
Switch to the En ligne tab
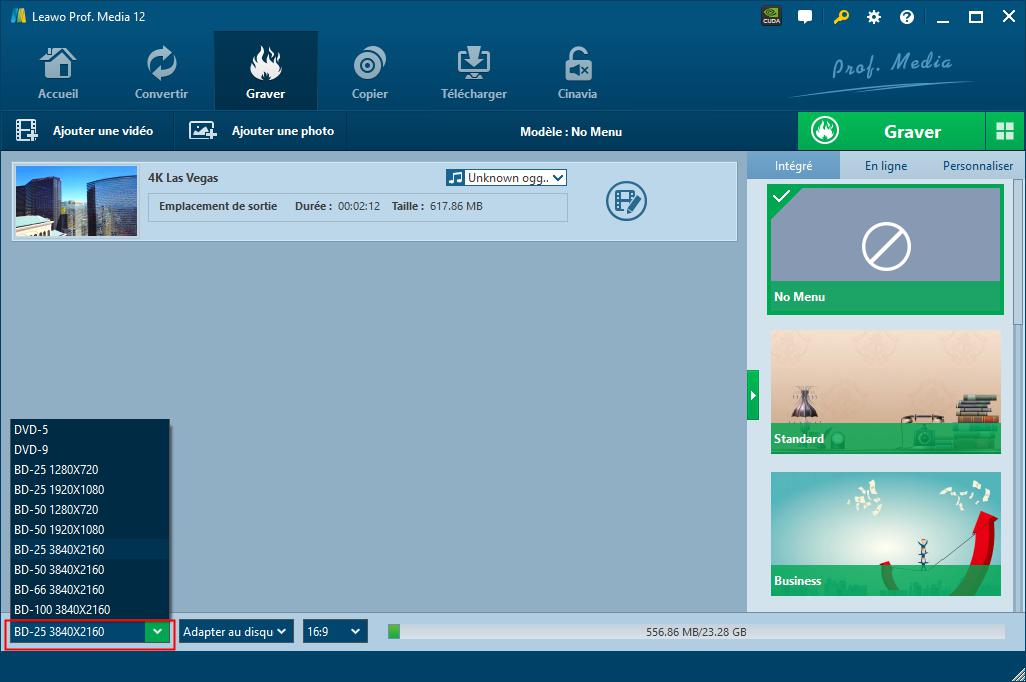(x=886, y=166)
